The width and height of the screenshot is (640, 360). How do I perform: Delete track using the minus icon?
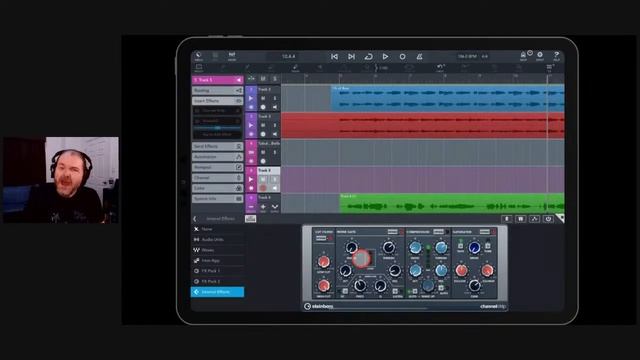[x=251, y=207]
